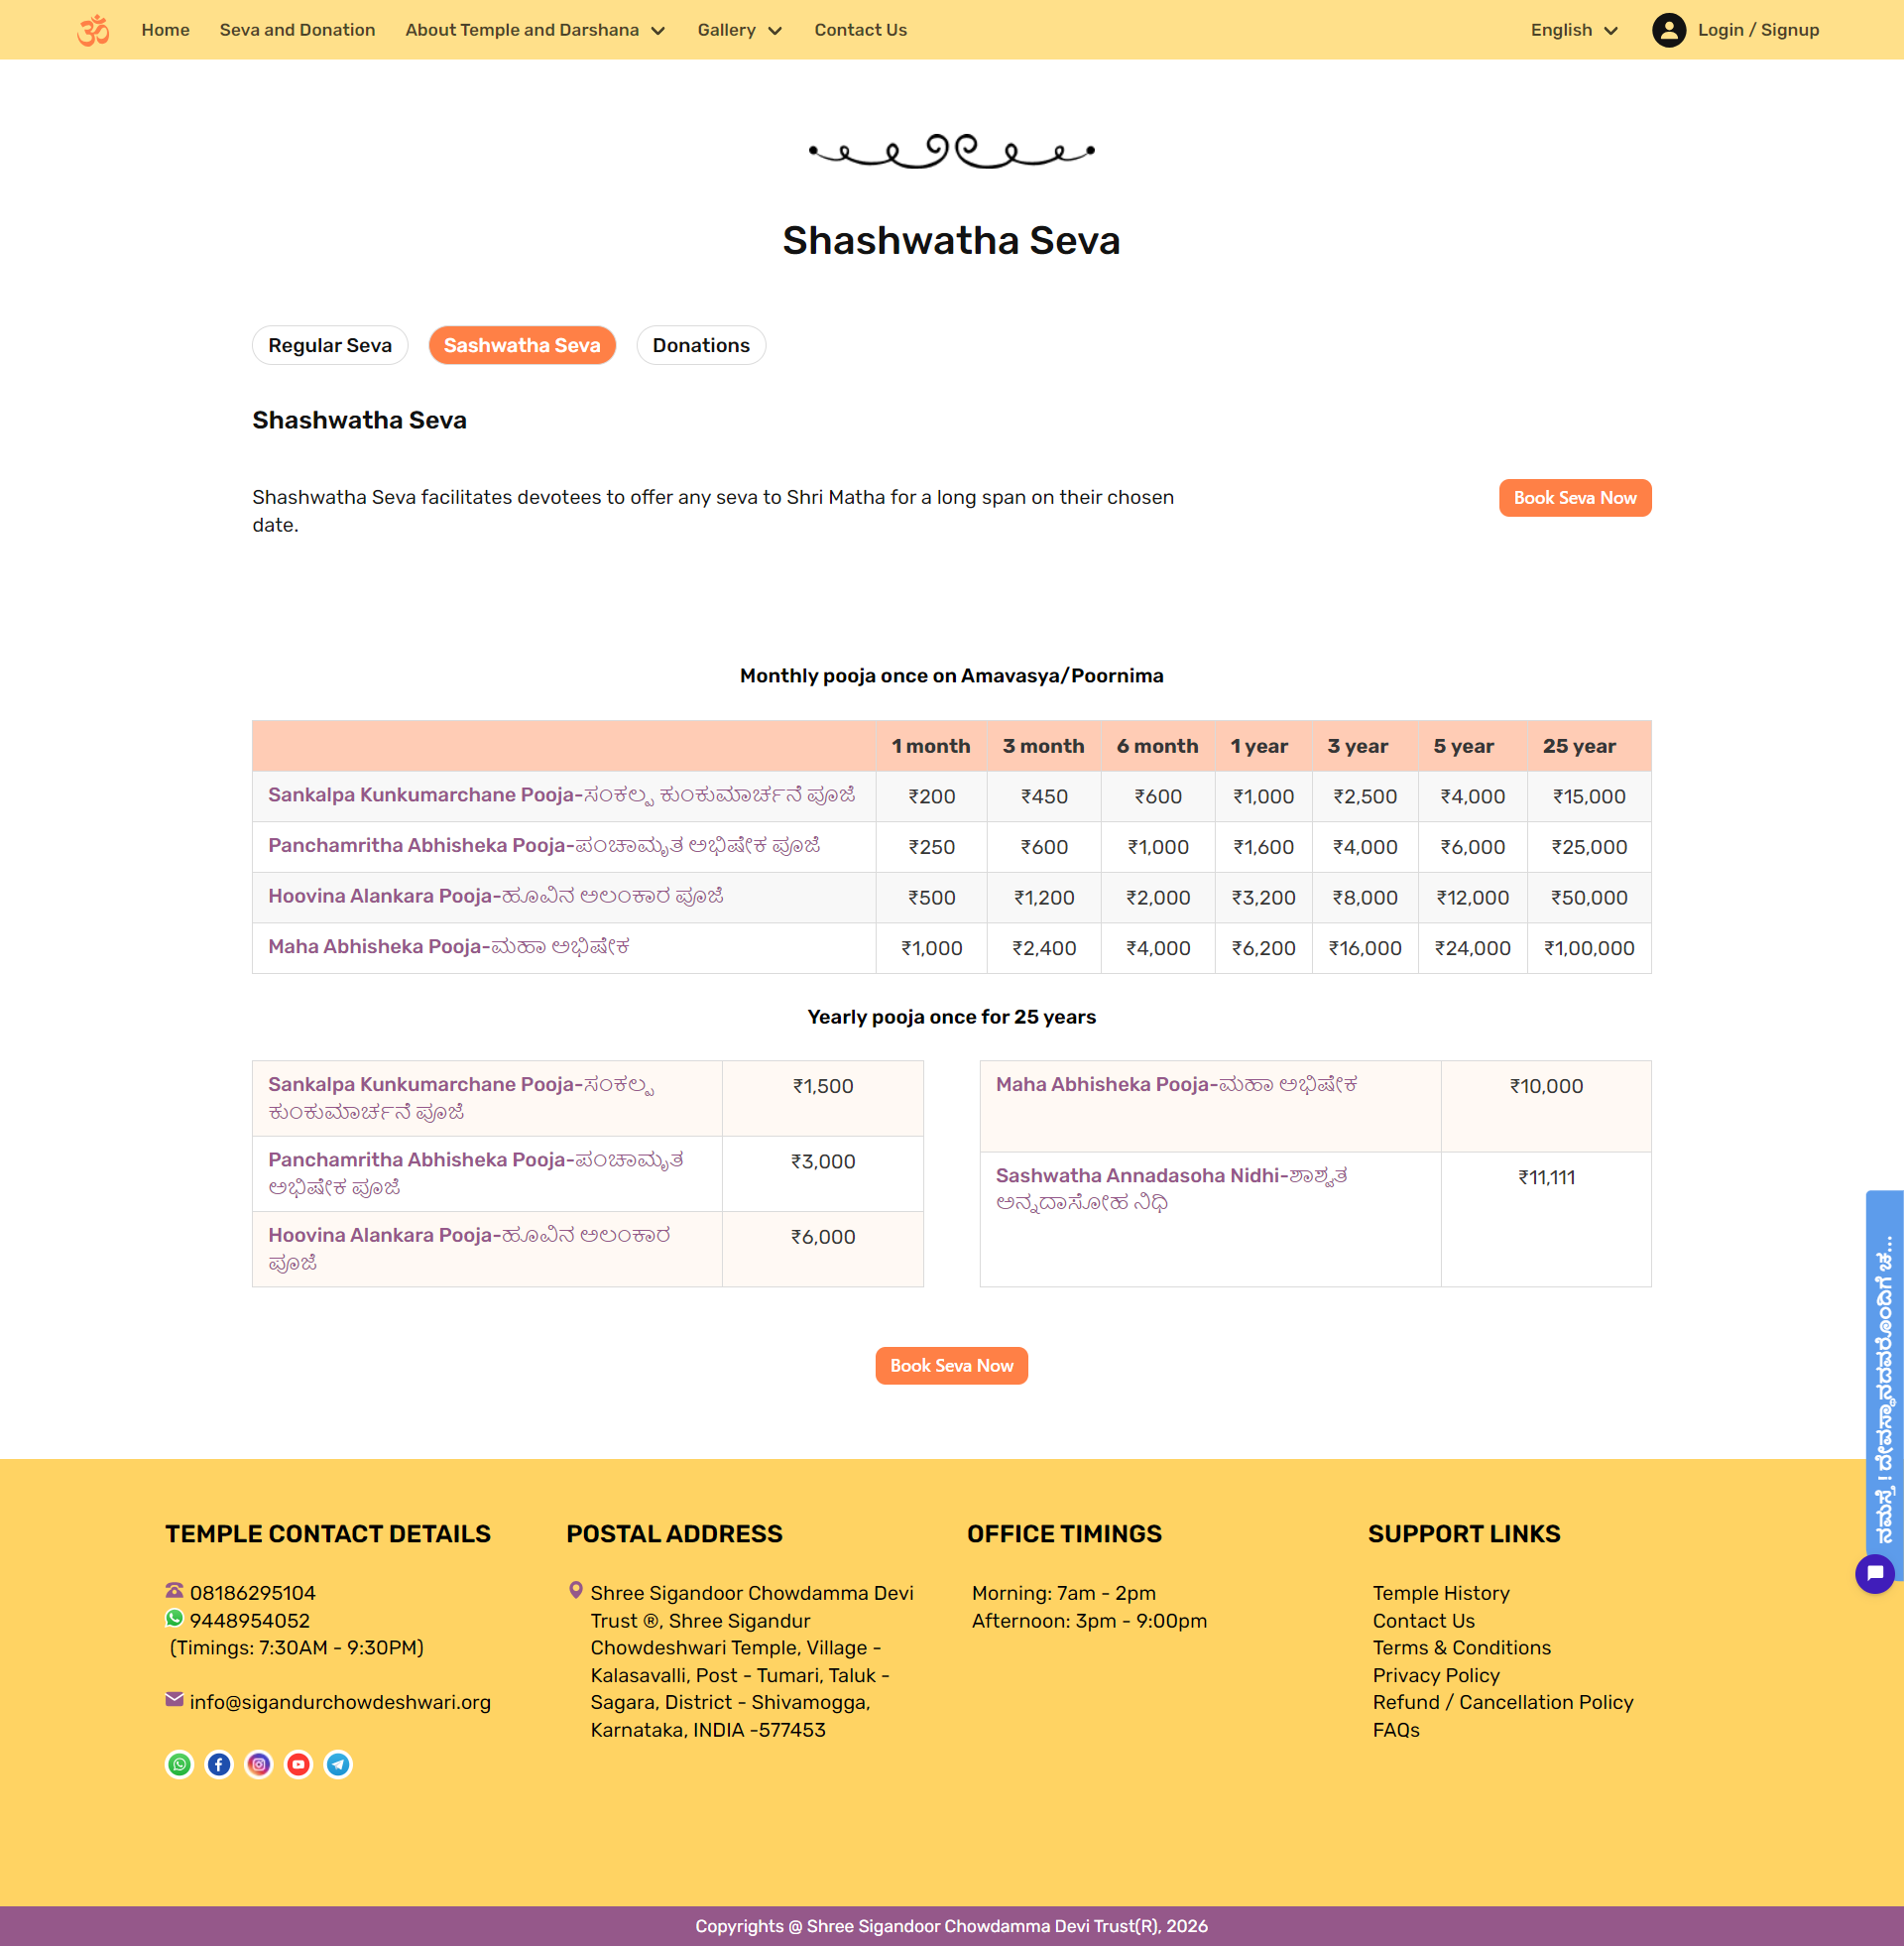The width and height of the screenshot is (1904, 1946).
Task: Open the Seva and Donation page
Action: click(x=297, y=30)
